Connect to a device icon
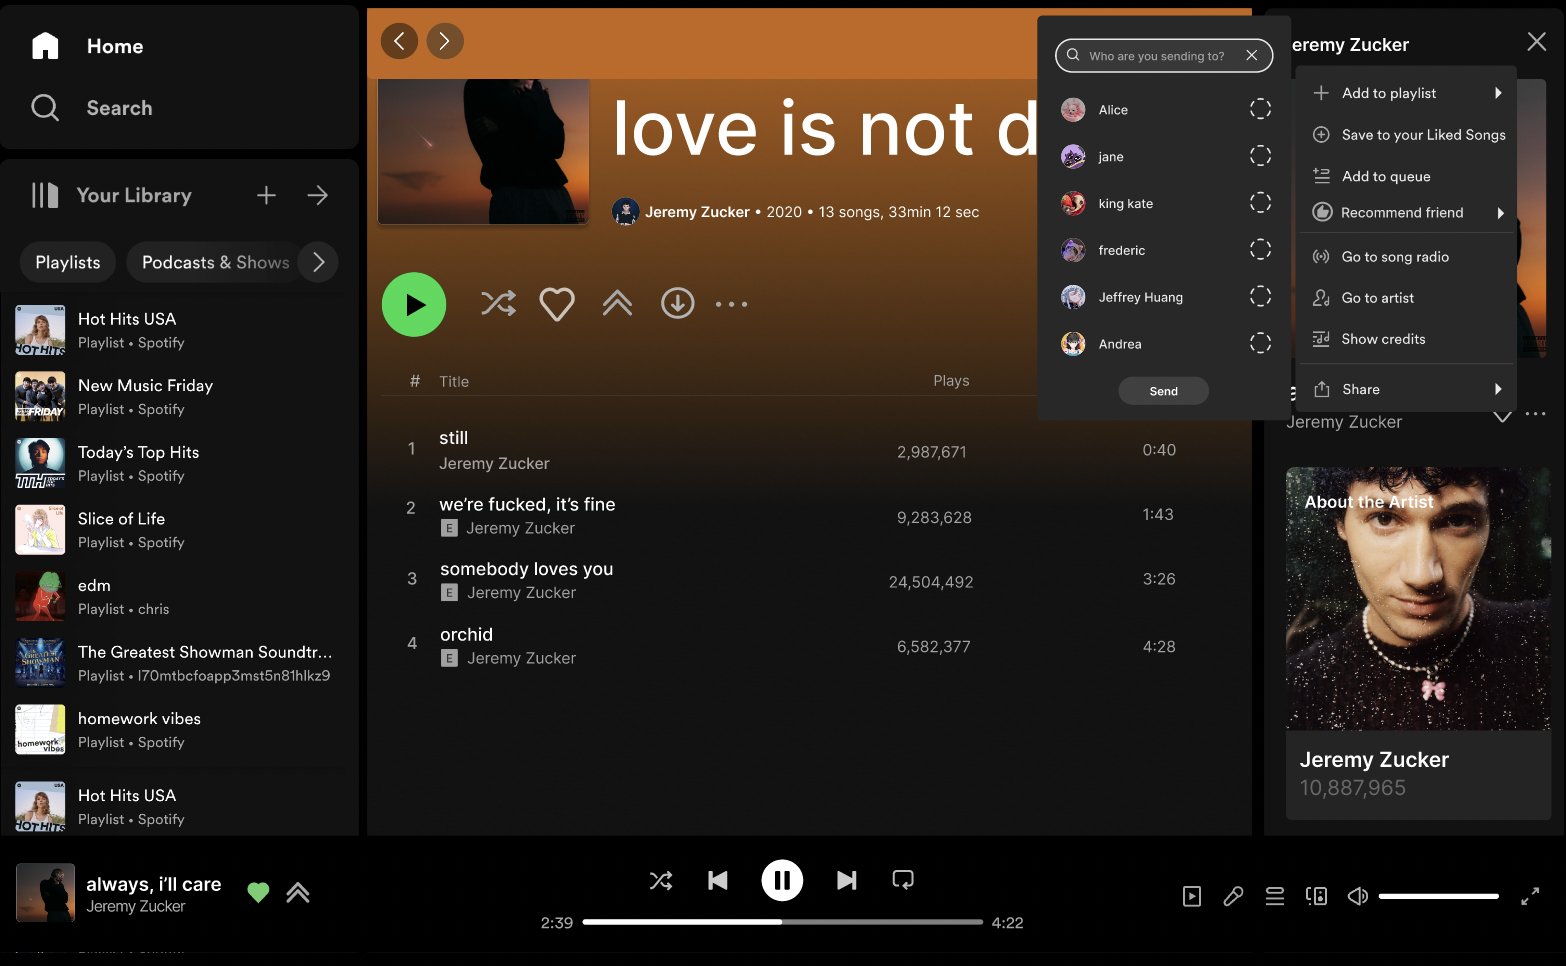The width and height of the screenshot is (1566, 966). click(1316, 896)
